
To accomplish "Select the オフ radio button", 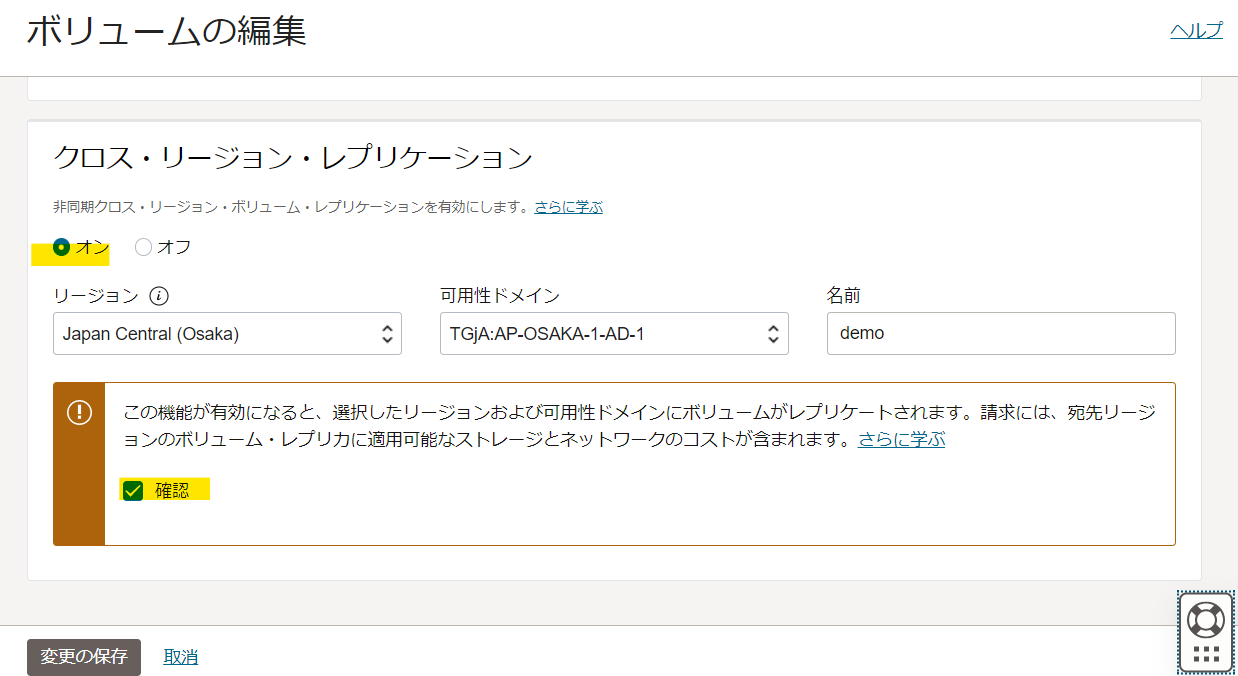I will coord(143,246).
